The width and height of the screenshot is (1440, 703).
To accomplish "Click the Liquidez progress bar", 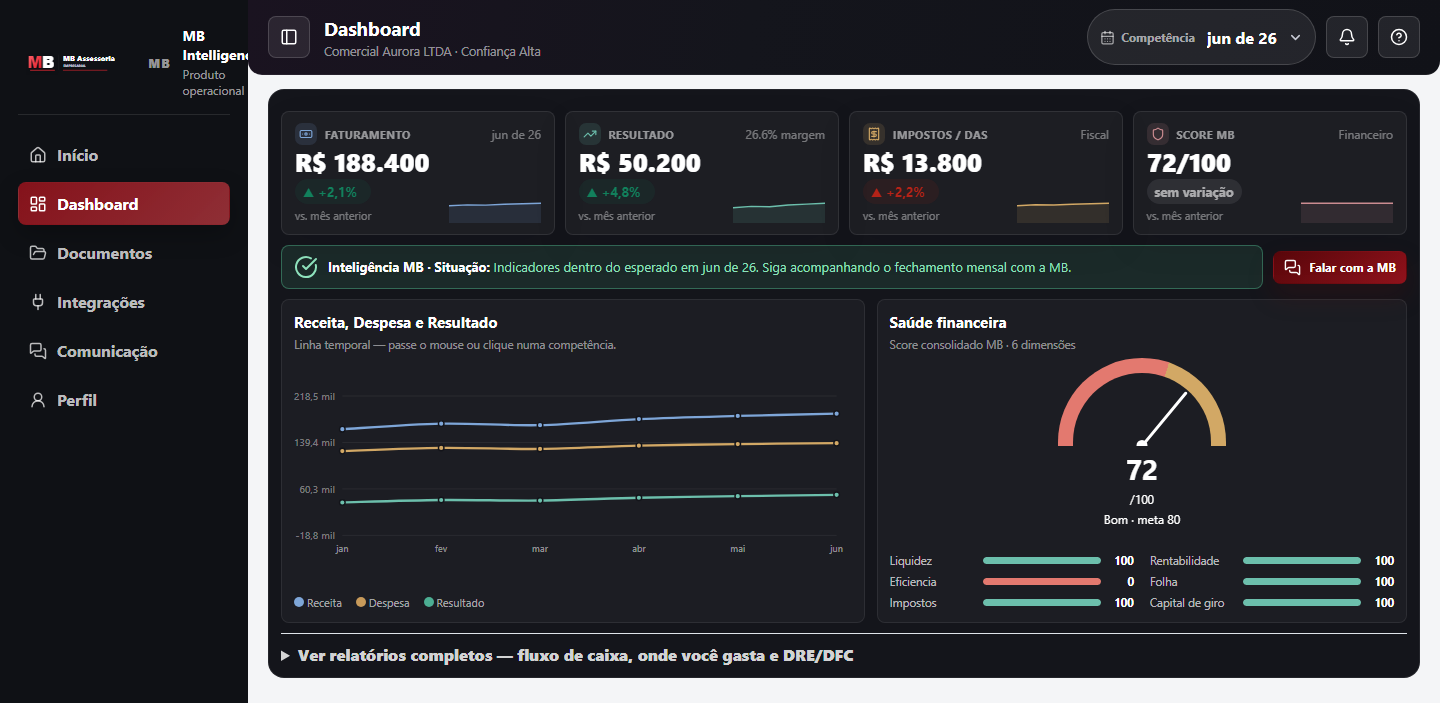I will tap(1042, 561).
